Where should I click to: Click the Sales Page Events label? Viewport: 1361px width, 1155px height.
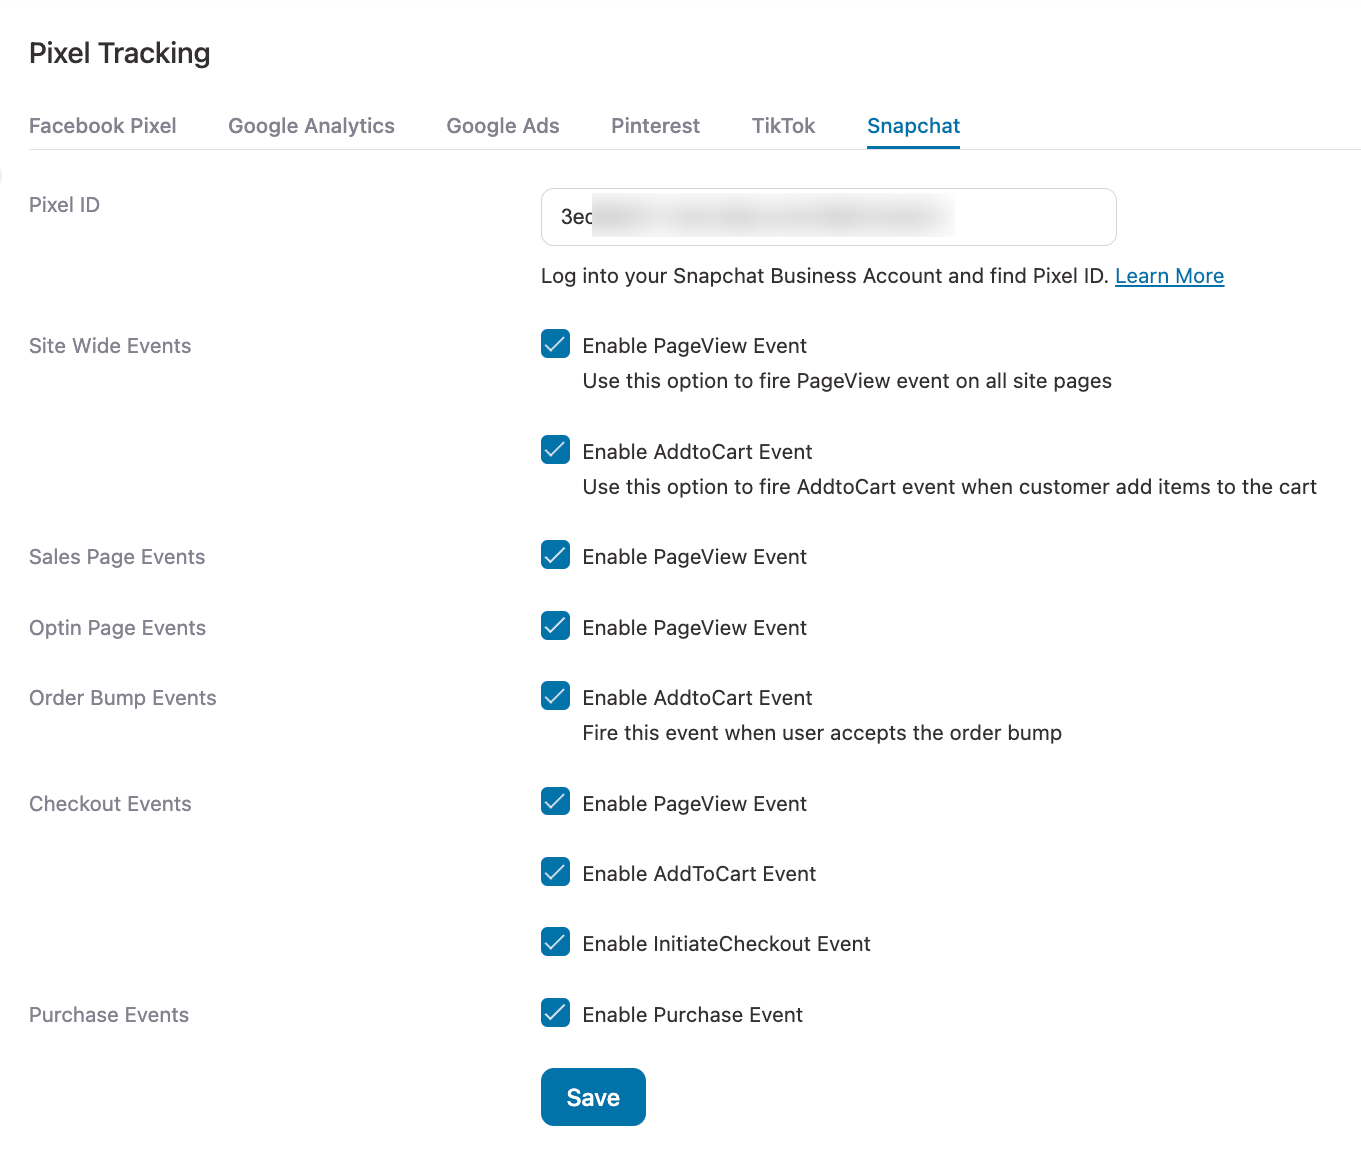pos(117,557)
